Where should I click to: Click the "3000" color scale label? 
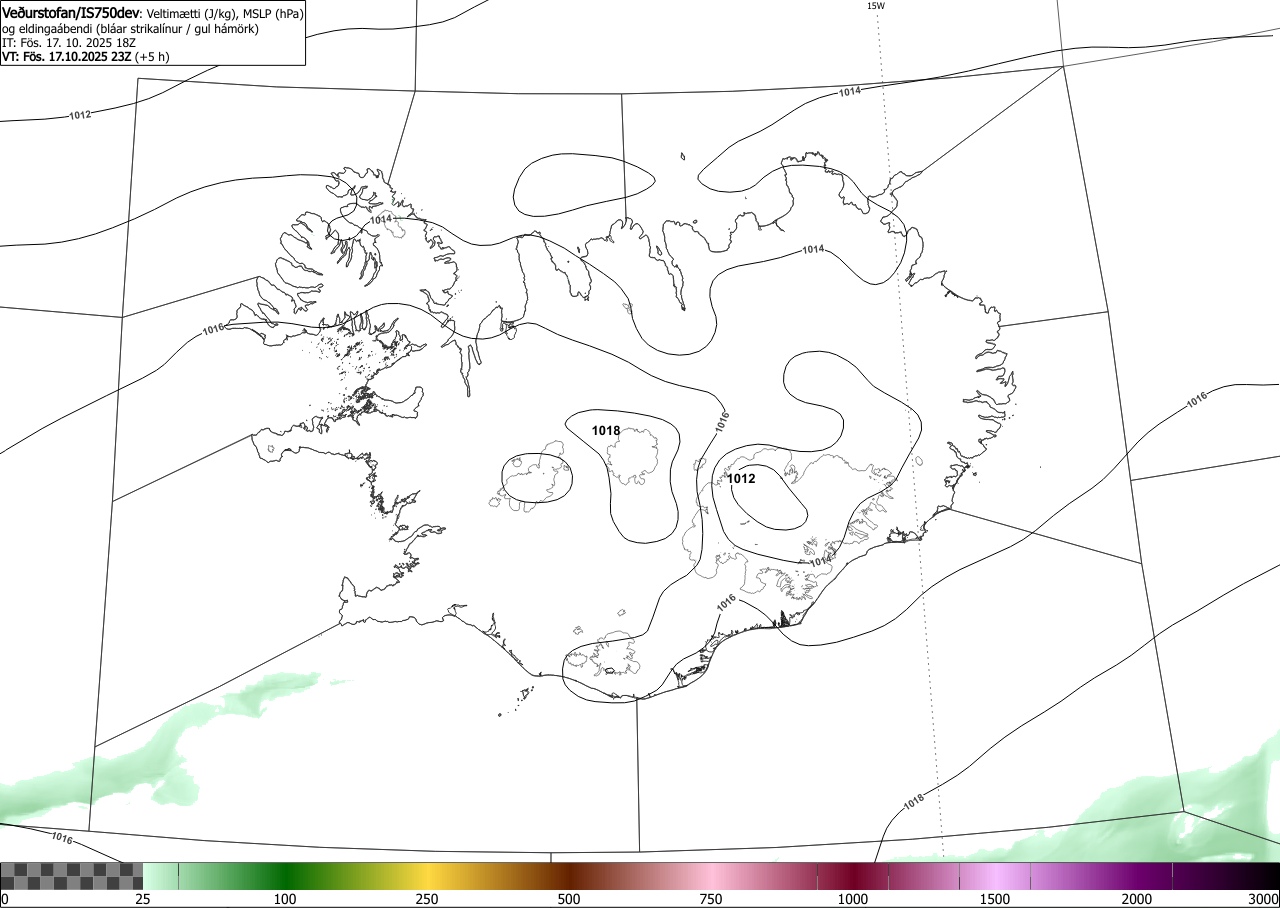click(x=1263, y=899)
